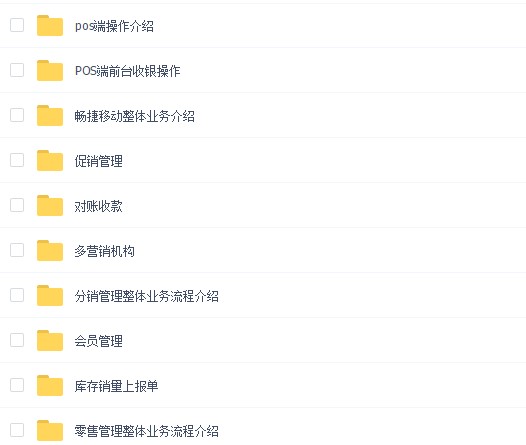
Task: Select the 畅捷移动整体业务介绍 checkbox
Action: click(x=17, y=115)
